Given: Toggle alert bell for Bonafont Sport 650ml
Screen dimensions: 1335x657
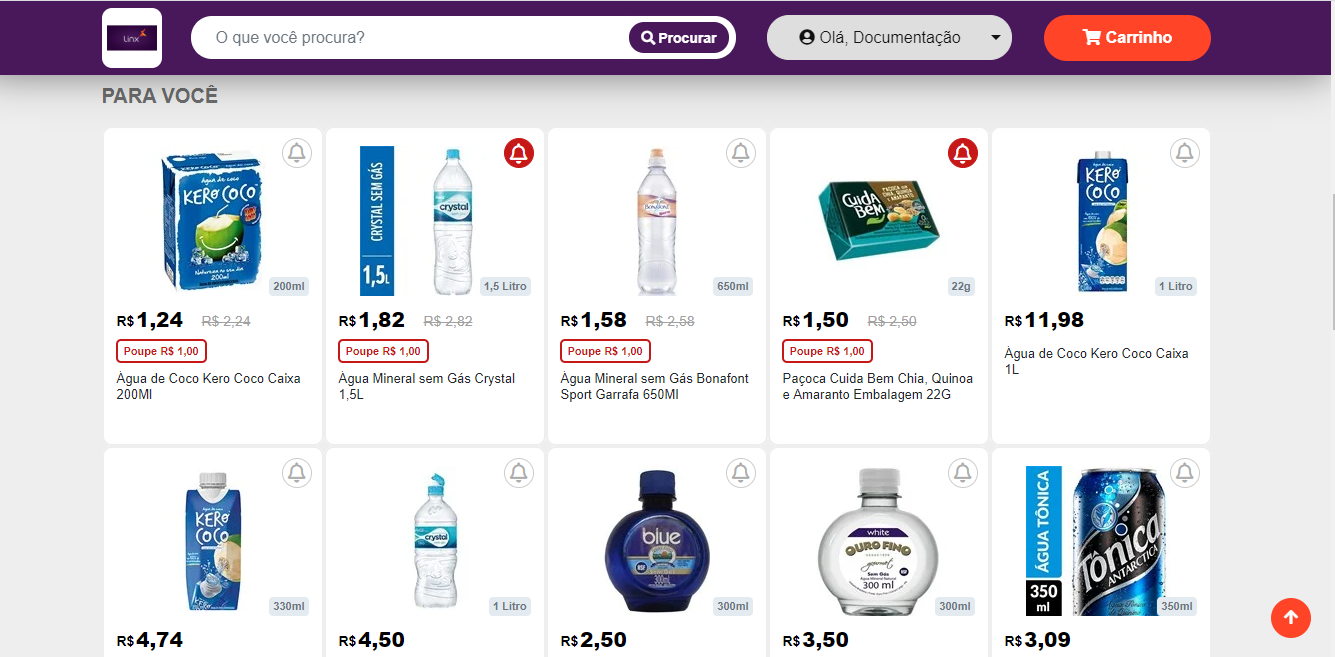Looking at the screenshot, I should pyautogui.click(x=741, y=153).
